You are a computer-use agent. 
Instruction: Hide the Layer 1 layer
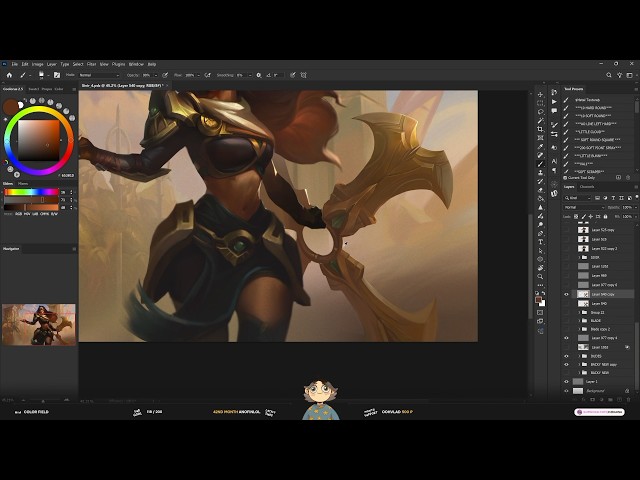click(566, 382)
